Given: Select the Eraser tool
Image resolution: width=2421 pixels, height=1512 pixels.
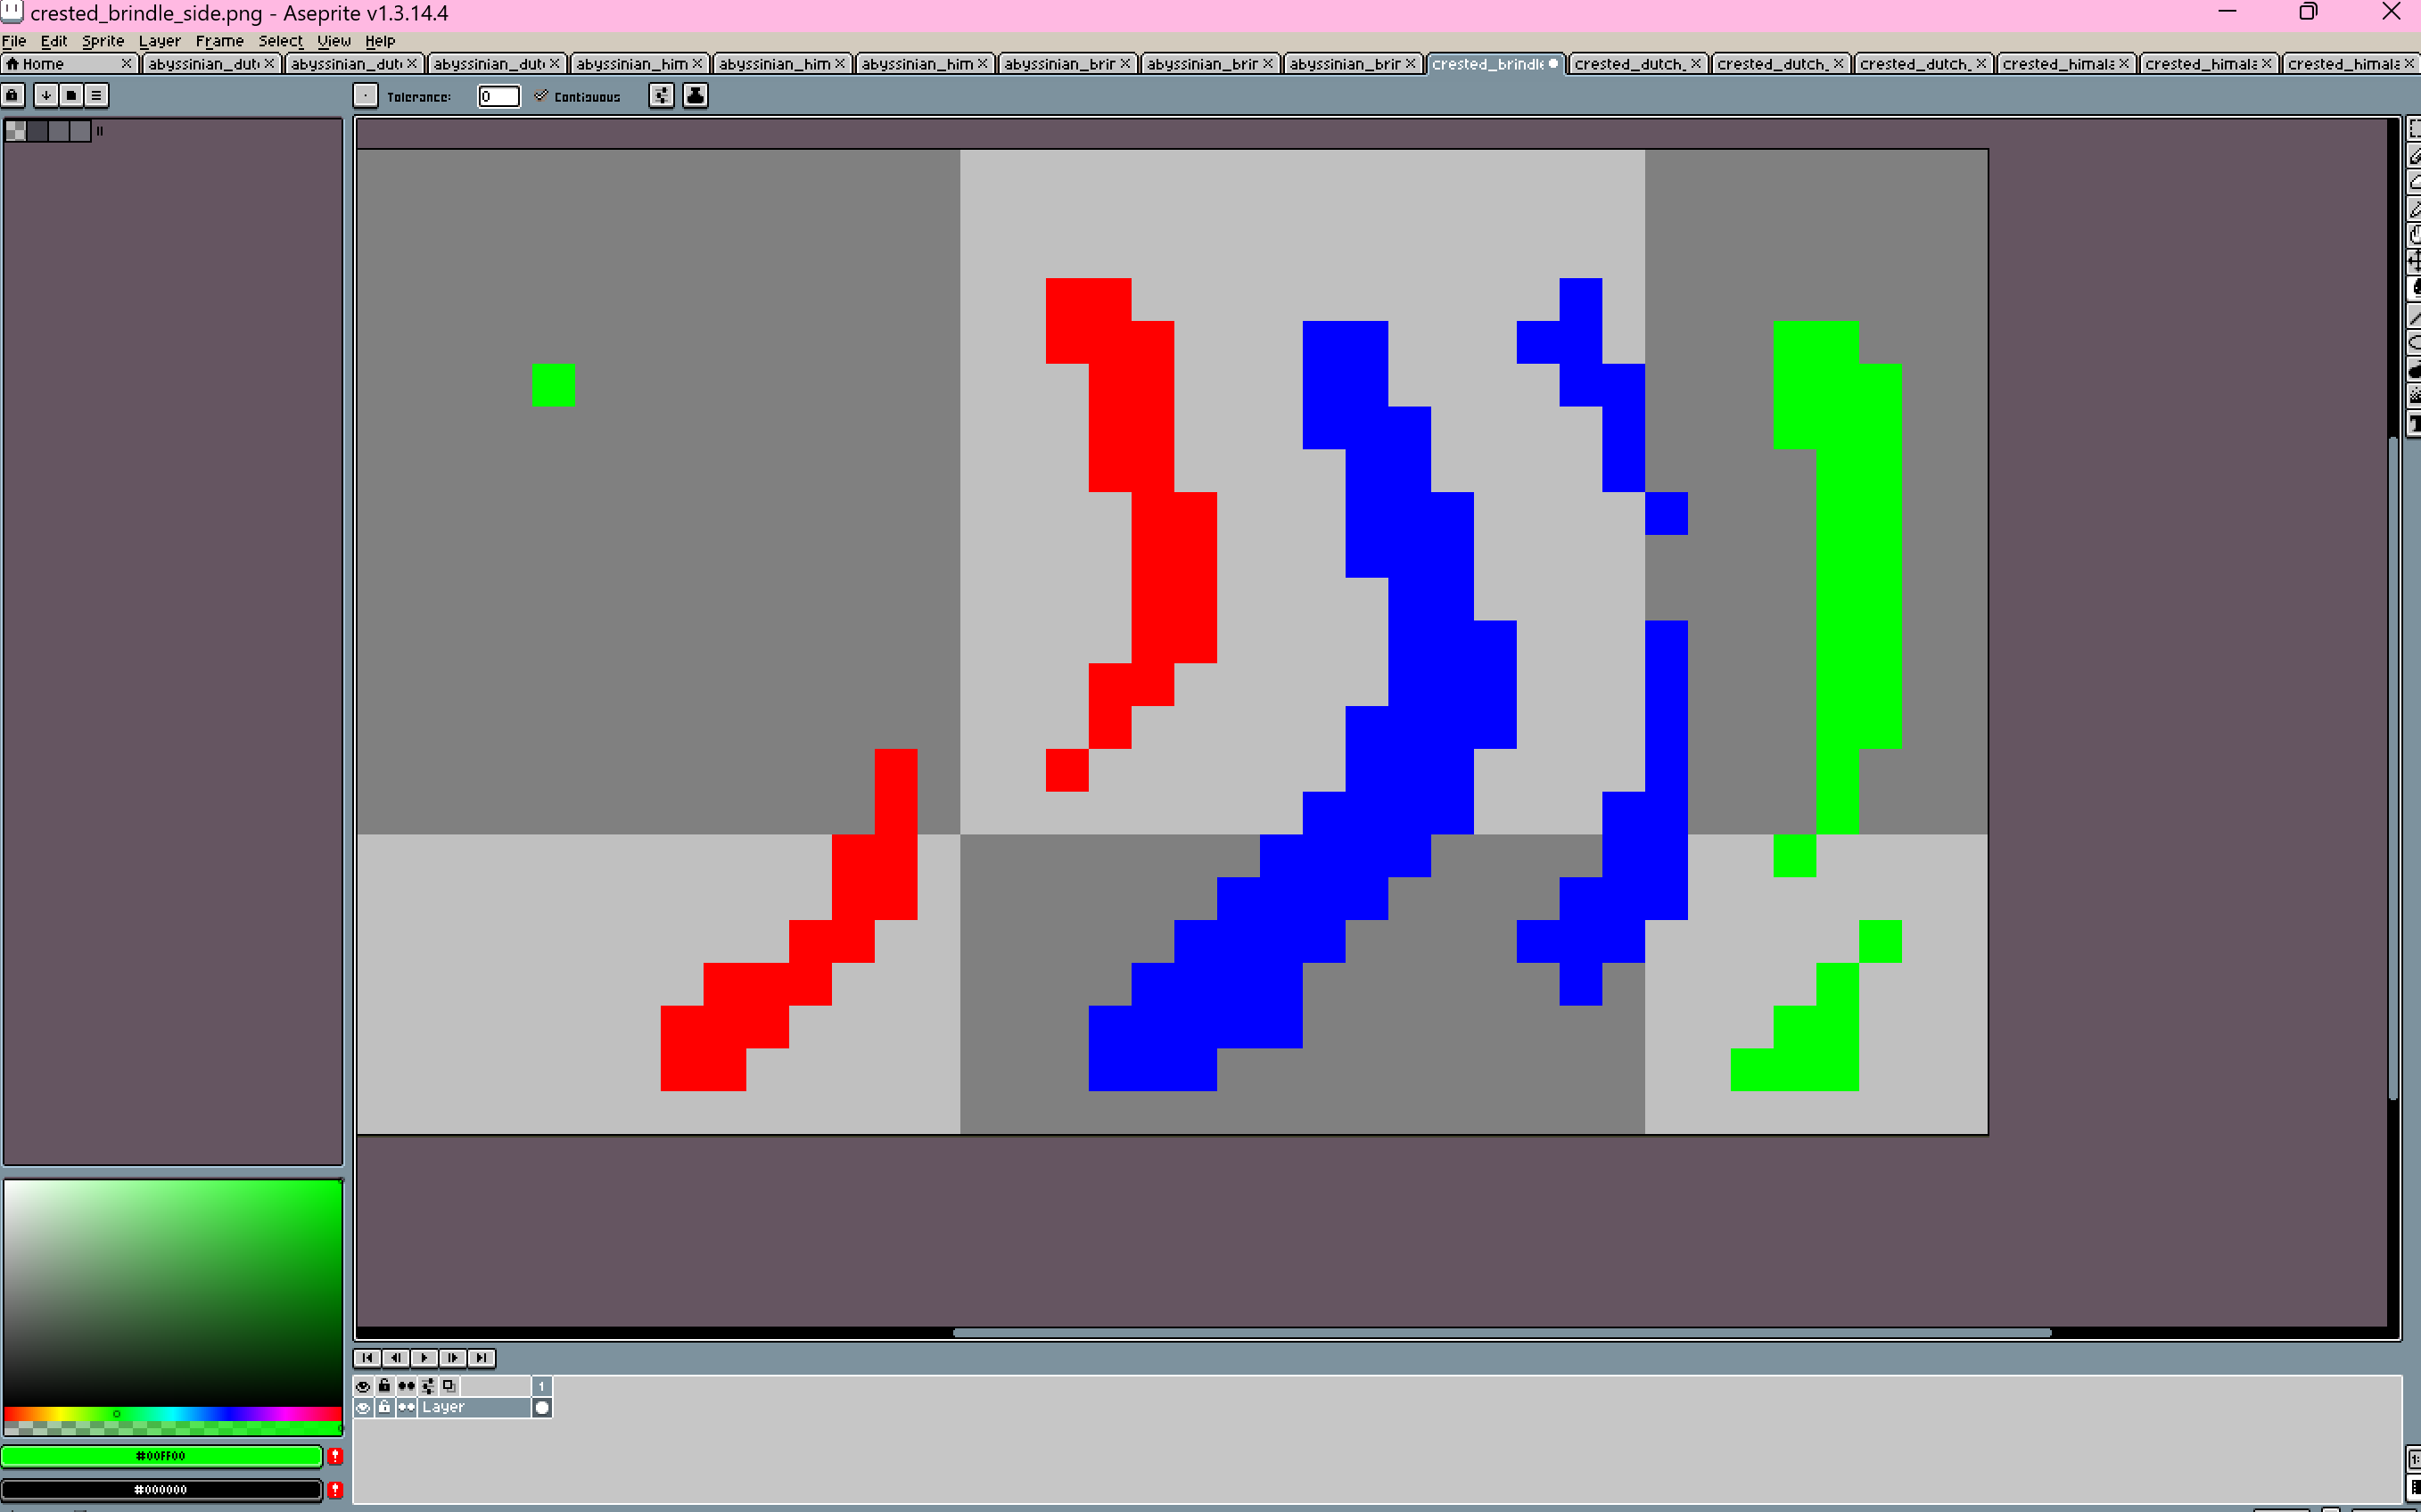Looking at the screenshot, I should point(2414,183).
